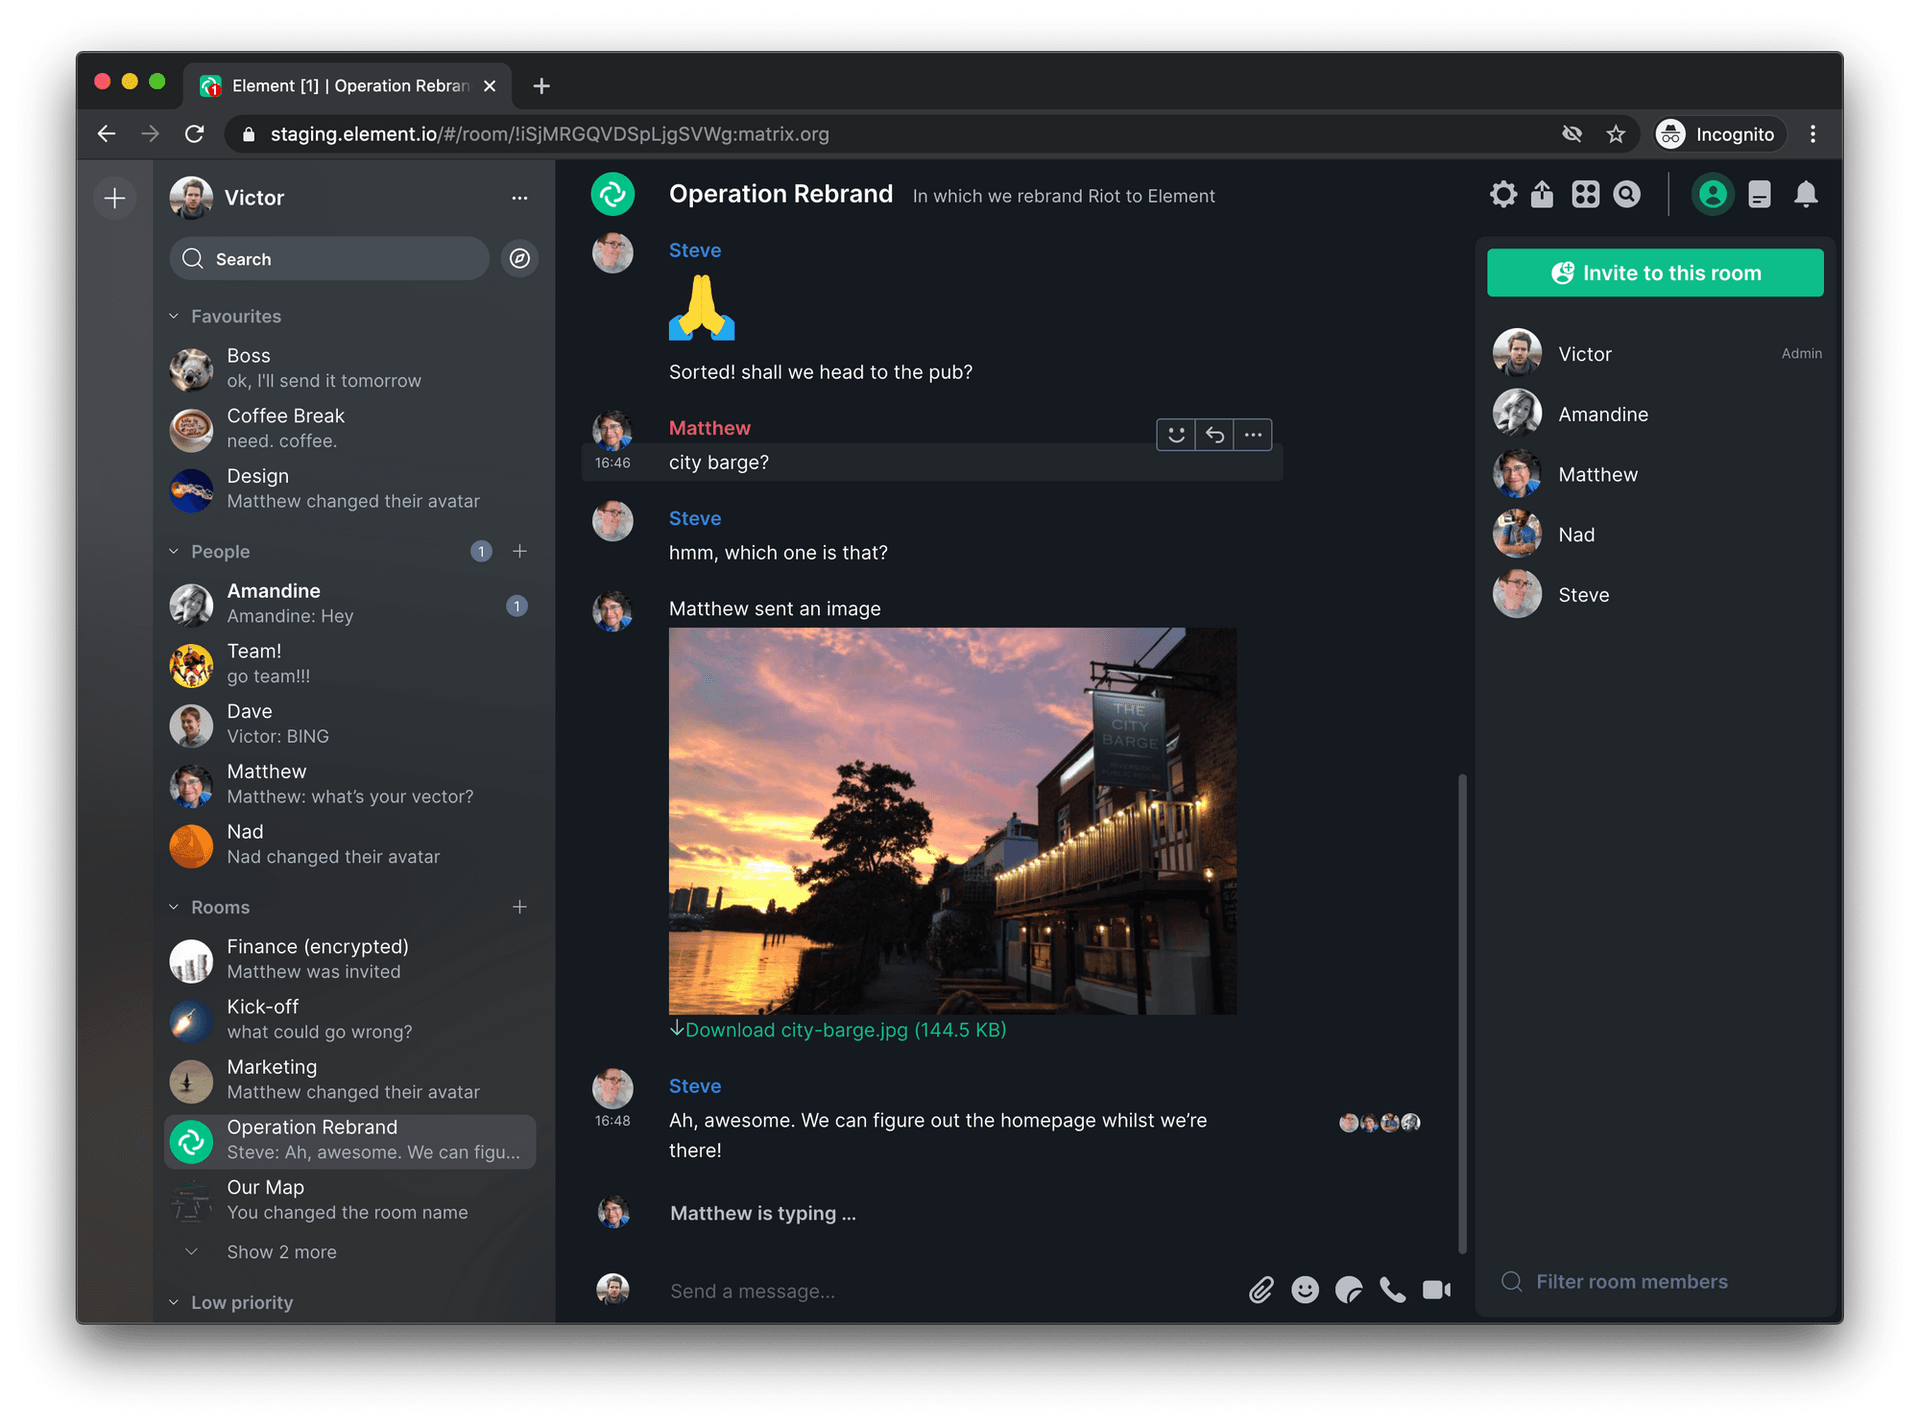Select Amandine in member list
Screen dimensions: 1920x1425
1655,413
